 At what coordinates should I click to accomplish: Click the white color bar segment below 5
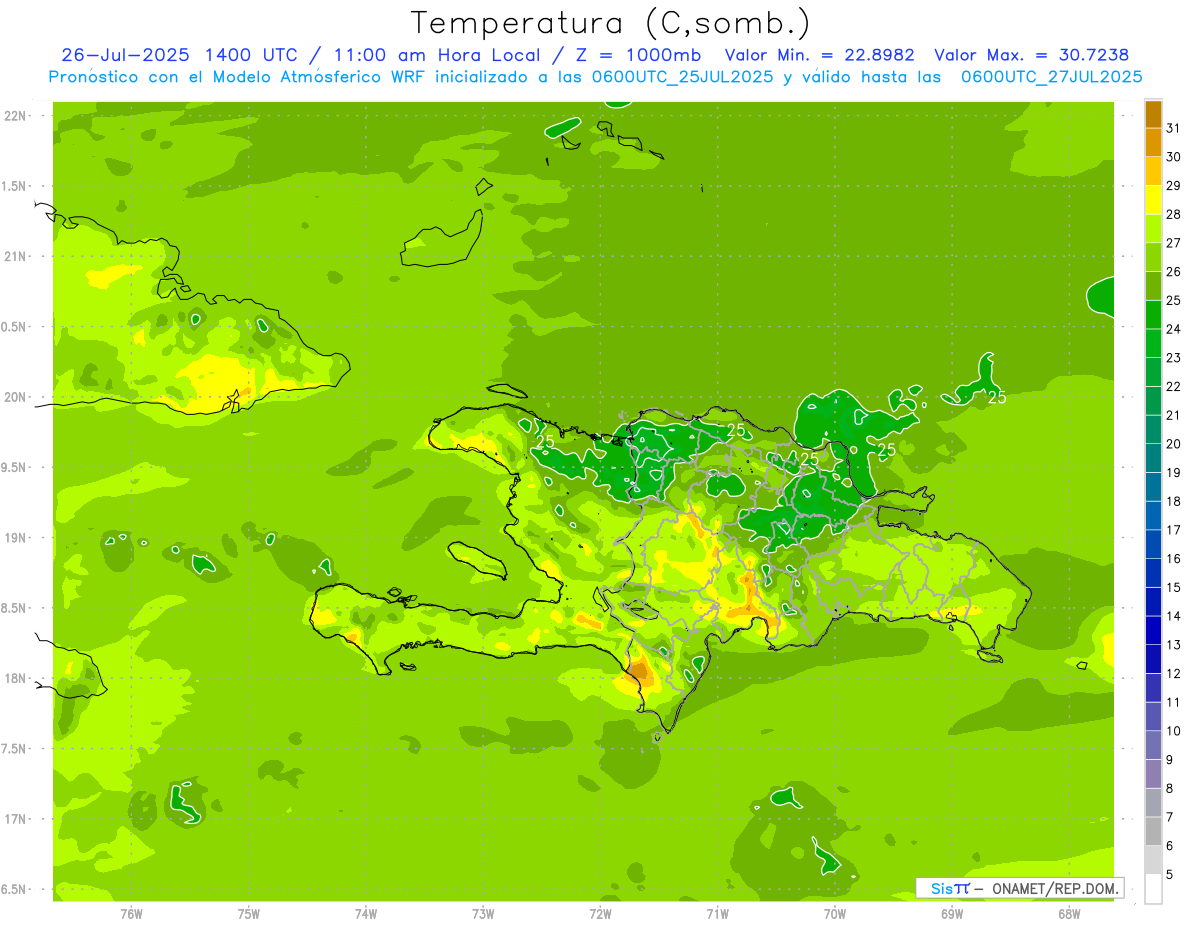click(x=1153, y=888)
